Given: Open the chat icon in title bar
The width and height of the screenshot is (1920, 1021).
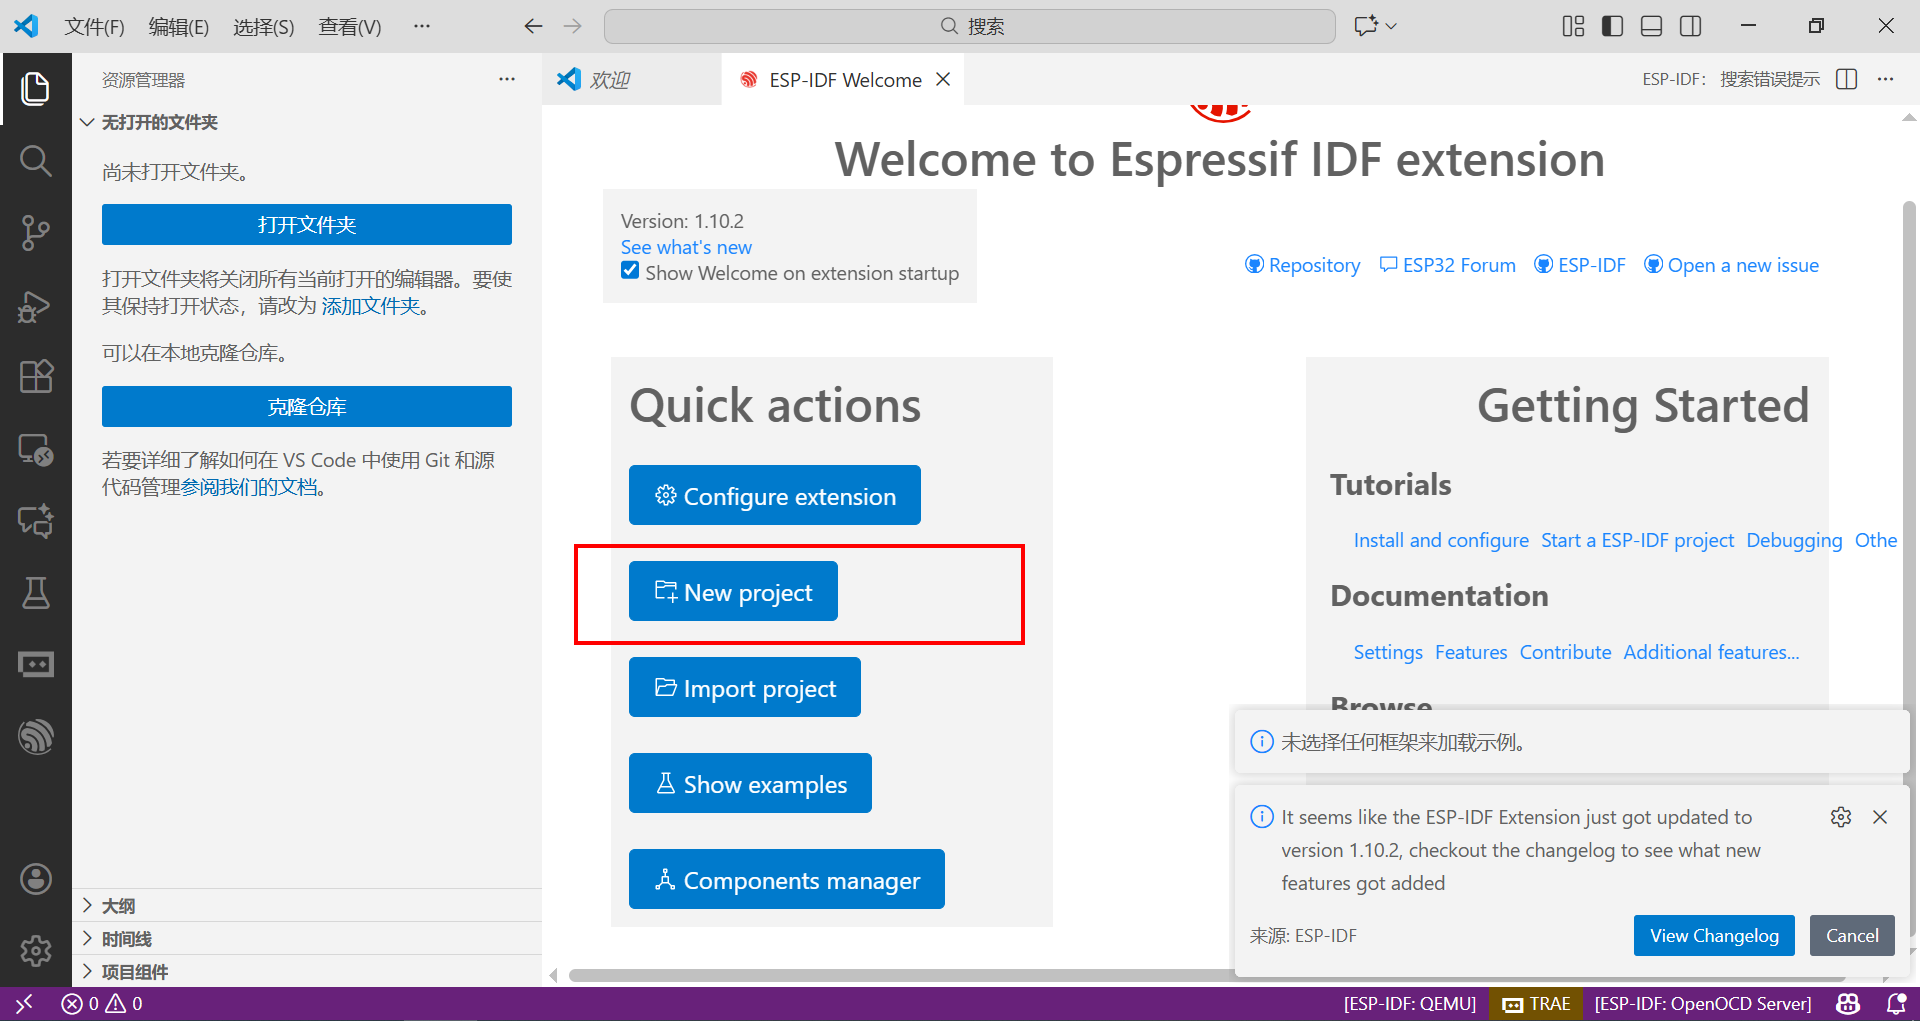Looking at the screenshot, I should pyautogui.click(x=1366, y=26).
